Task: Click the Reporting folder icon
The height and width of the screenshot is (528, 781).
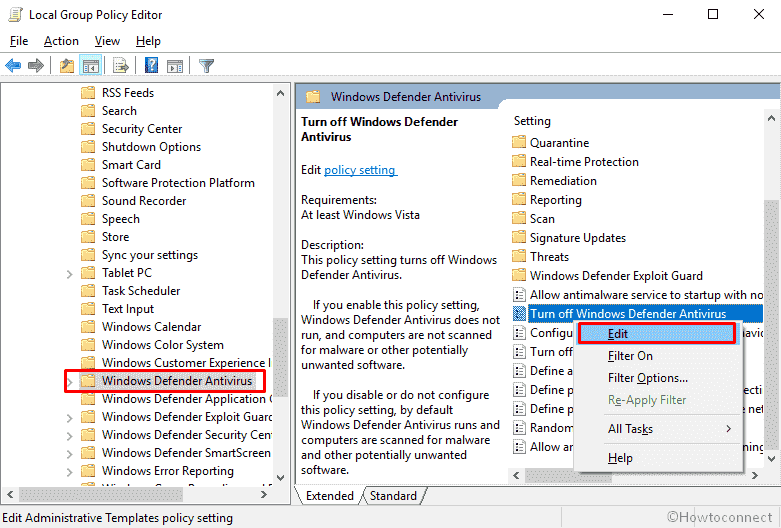Action: [519, 199]
